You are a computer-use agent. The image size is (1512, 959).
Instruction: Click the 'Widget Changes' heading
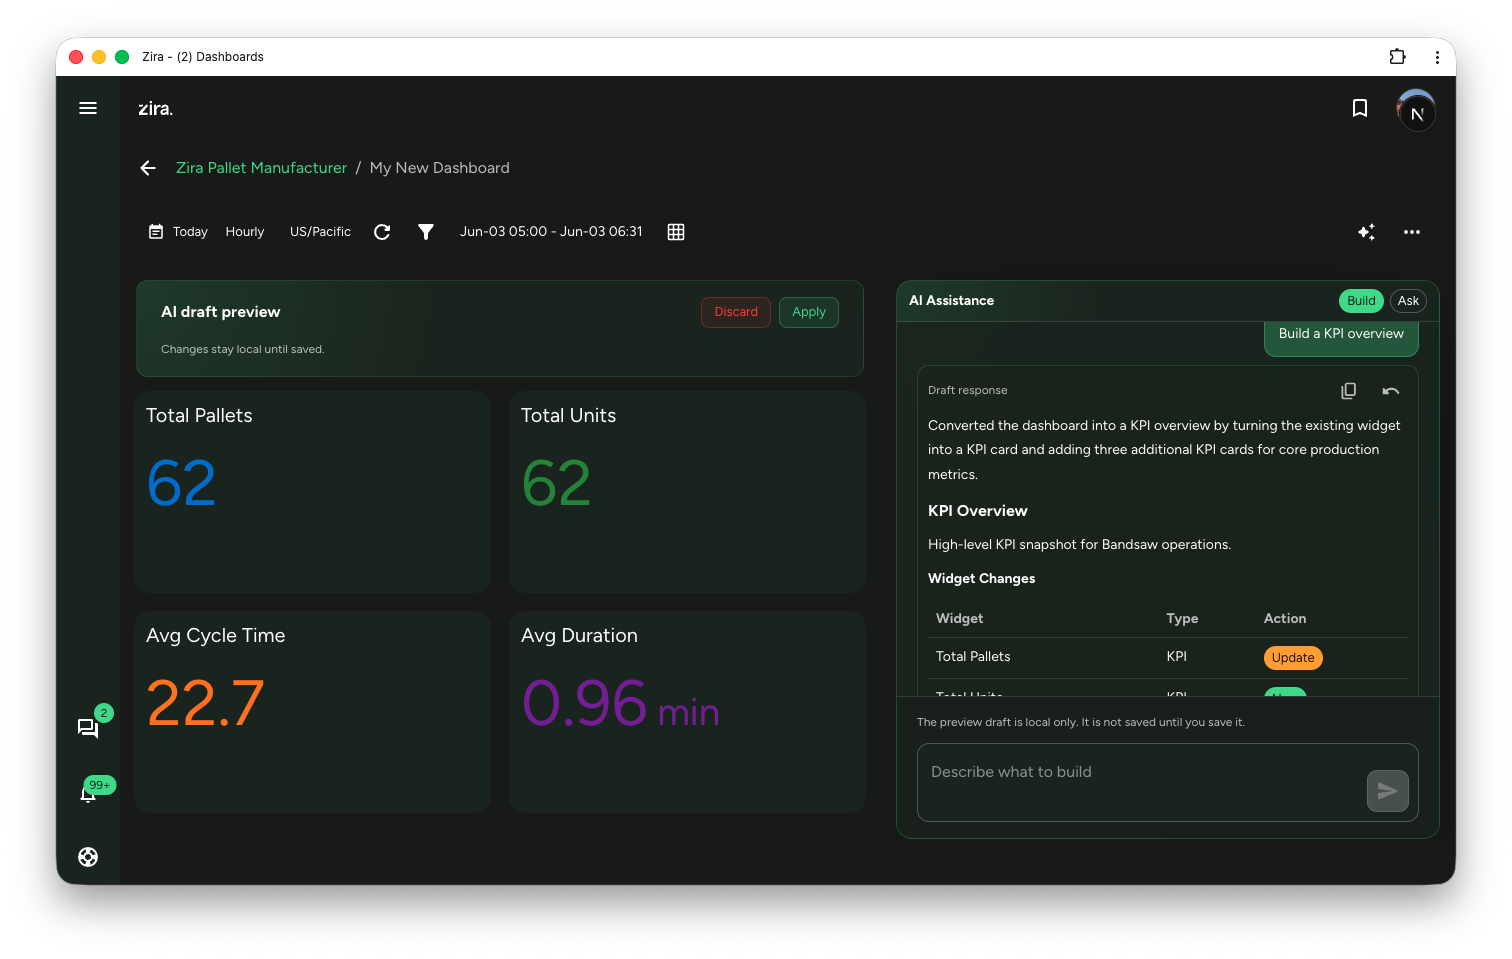pos(981,579)
